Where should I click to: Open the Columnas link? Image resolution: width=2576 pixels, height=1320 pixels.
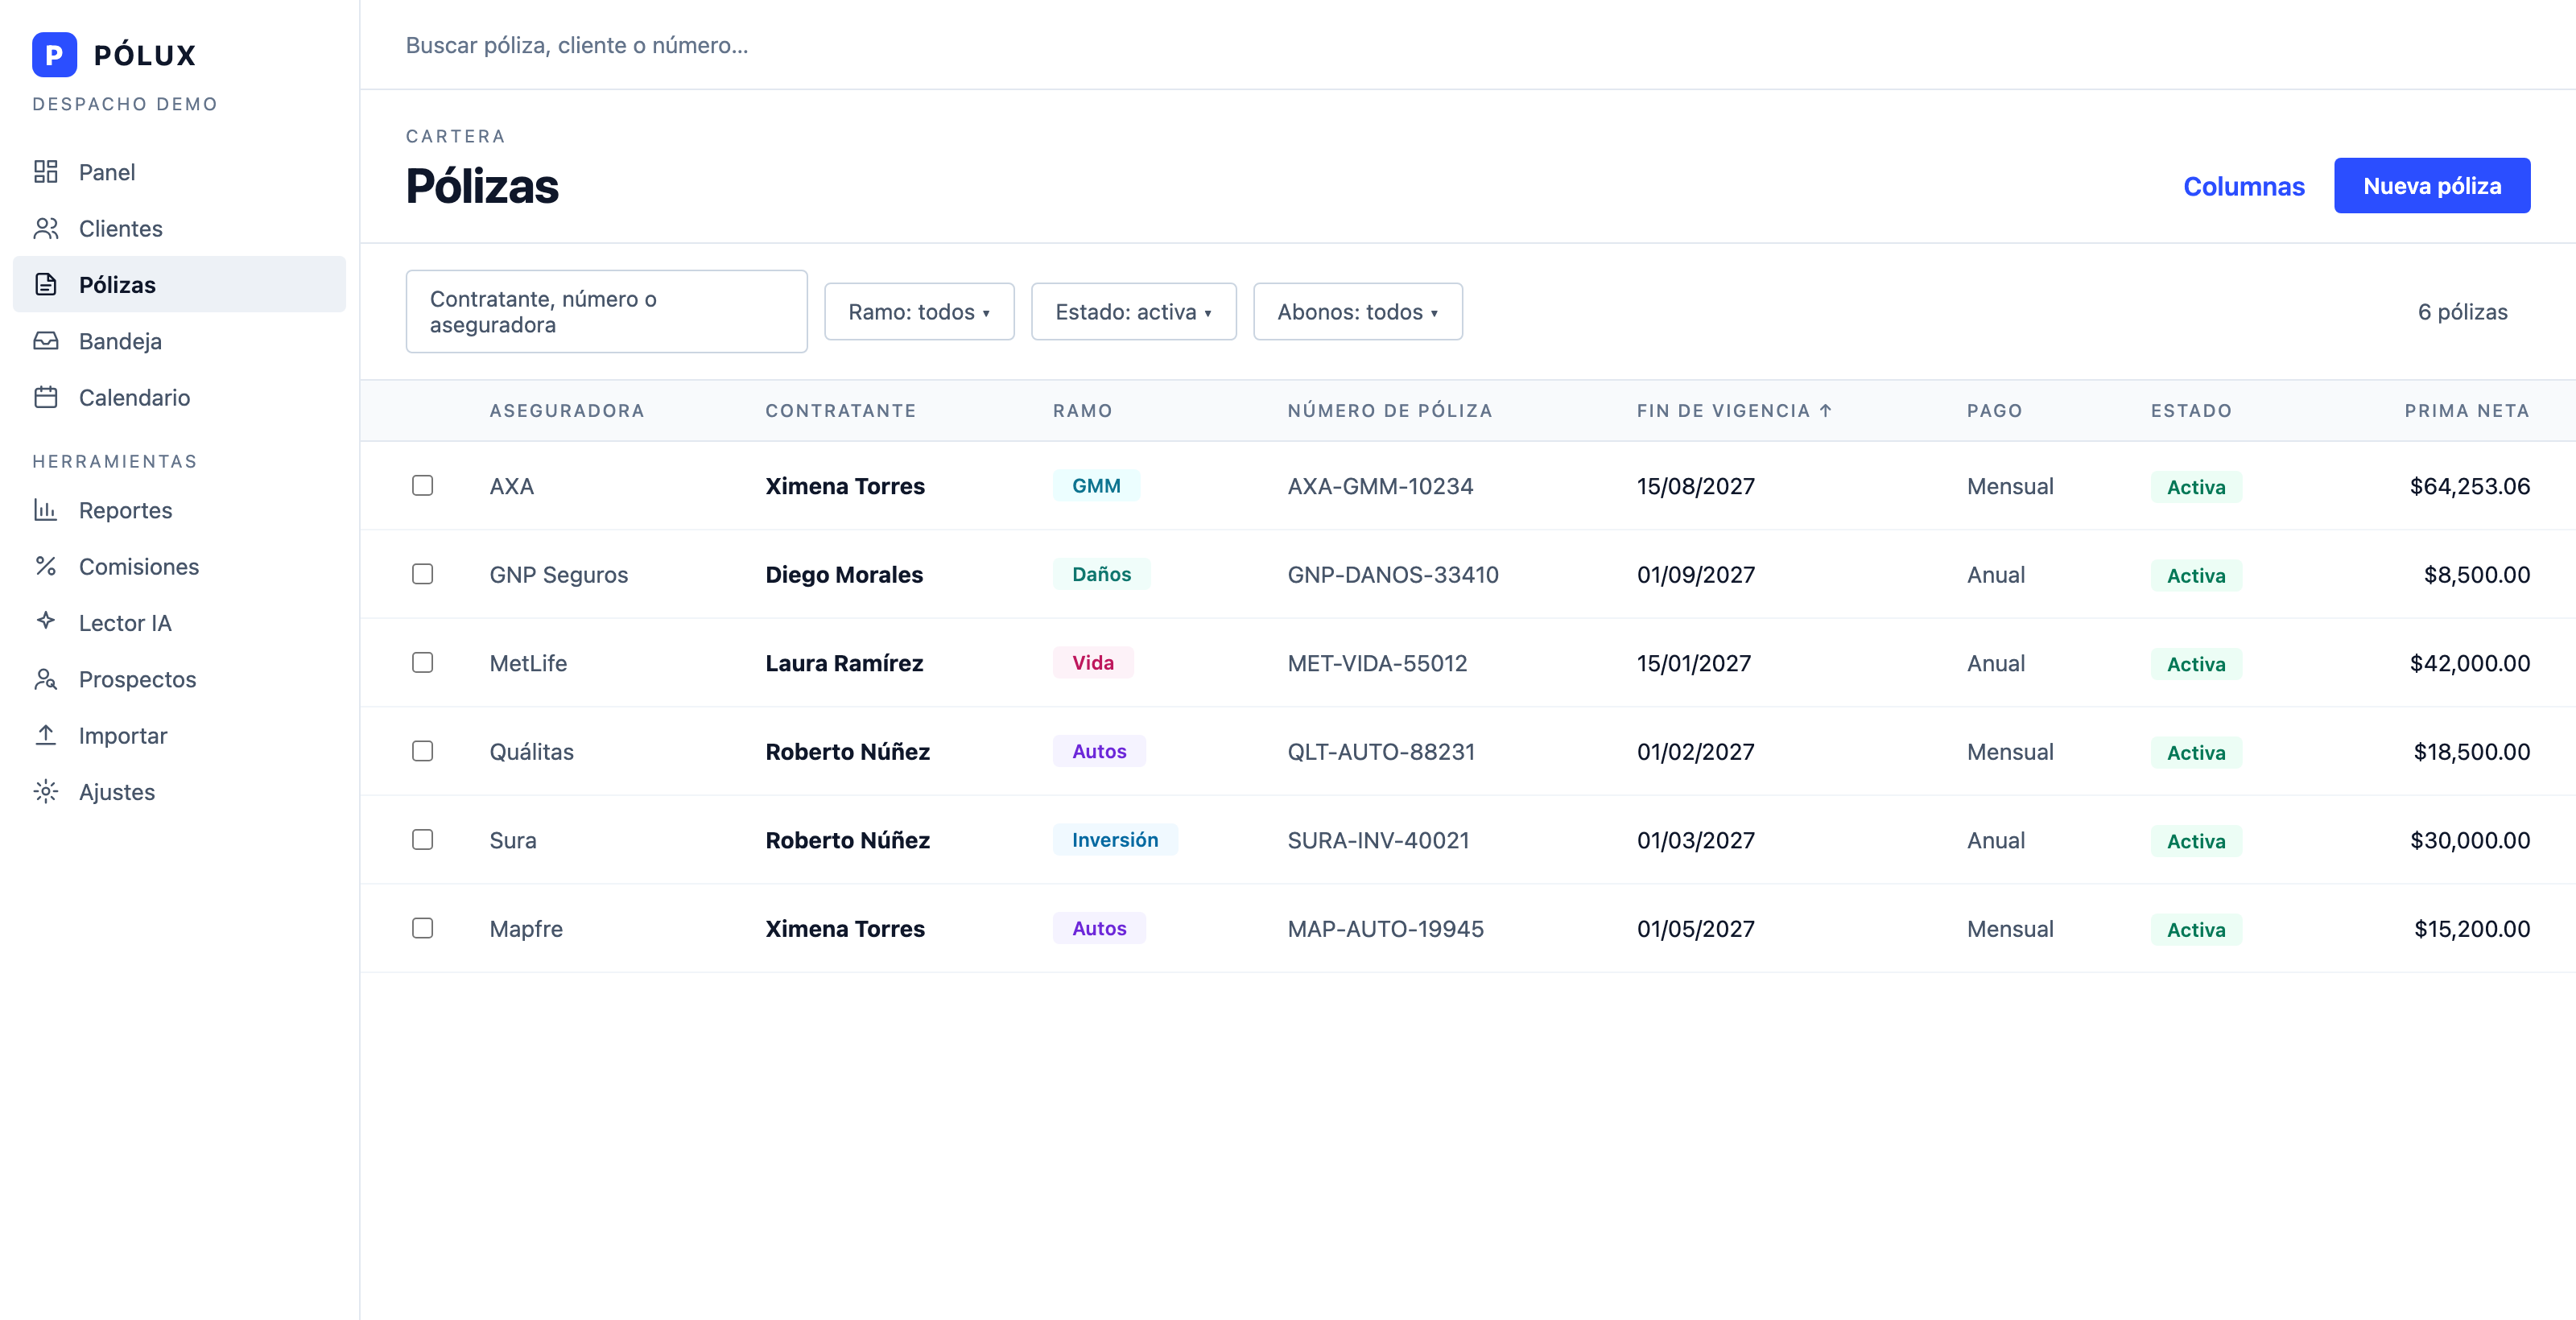[2243, 186]
